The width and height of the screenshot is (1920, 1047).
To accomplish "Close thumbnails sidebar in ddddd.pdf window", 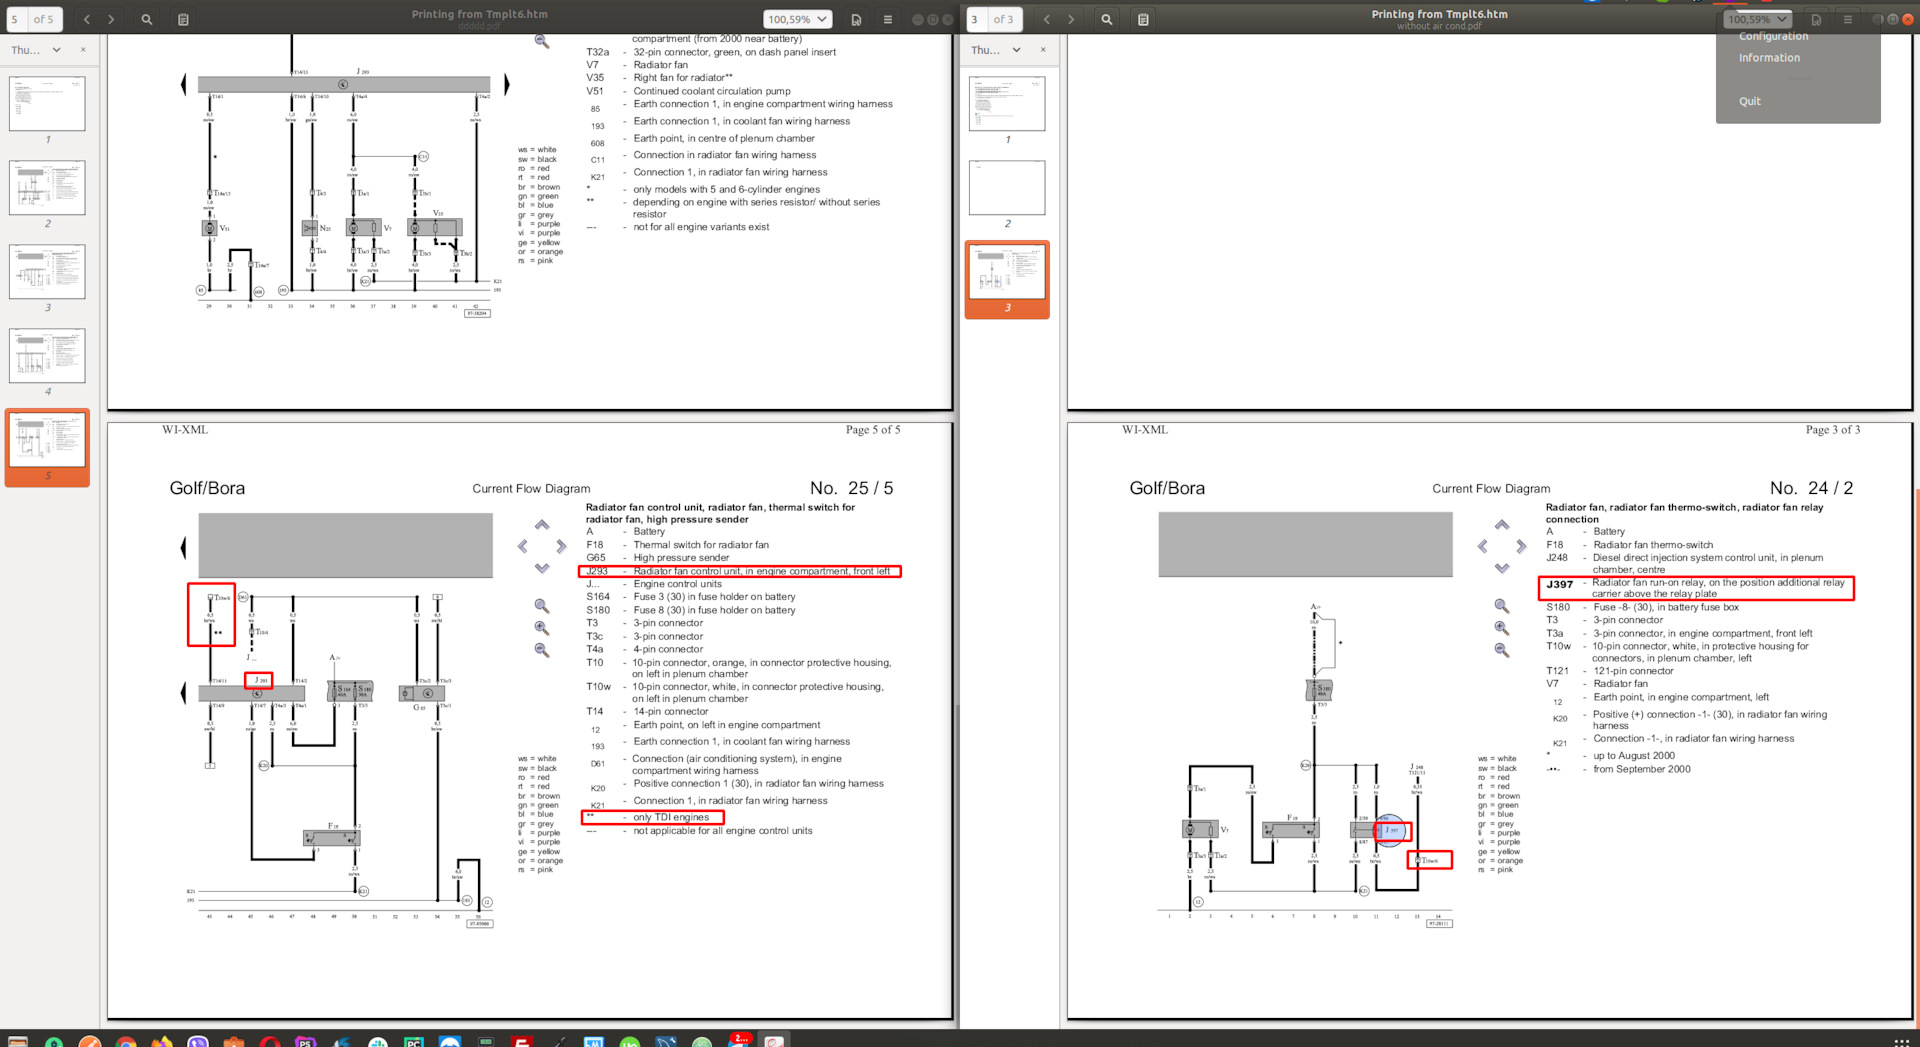I will pos(83,50).
